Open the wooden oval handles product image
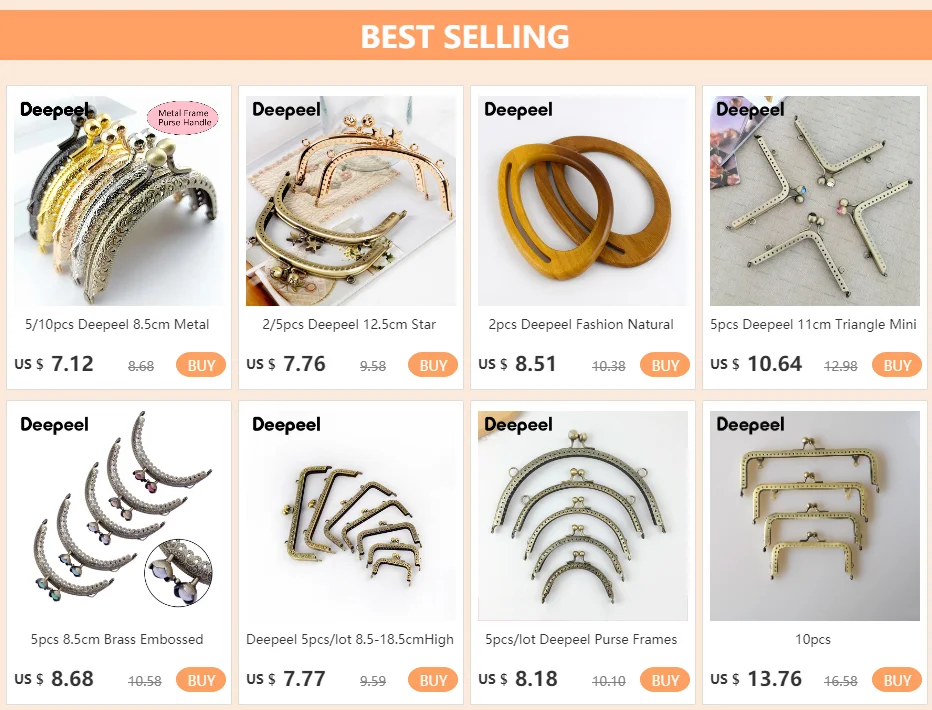The width and height of the screenshot is (932, 710). [583, 201]
